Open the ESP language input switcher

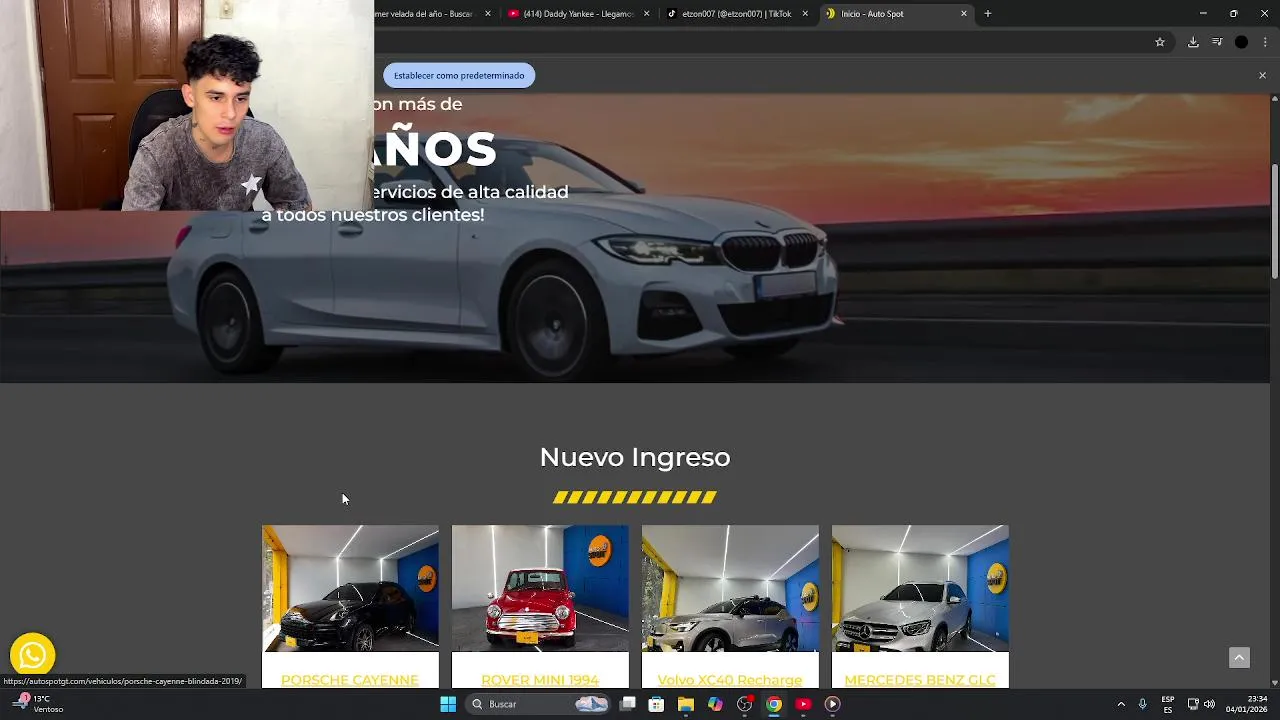(1168, 704)
